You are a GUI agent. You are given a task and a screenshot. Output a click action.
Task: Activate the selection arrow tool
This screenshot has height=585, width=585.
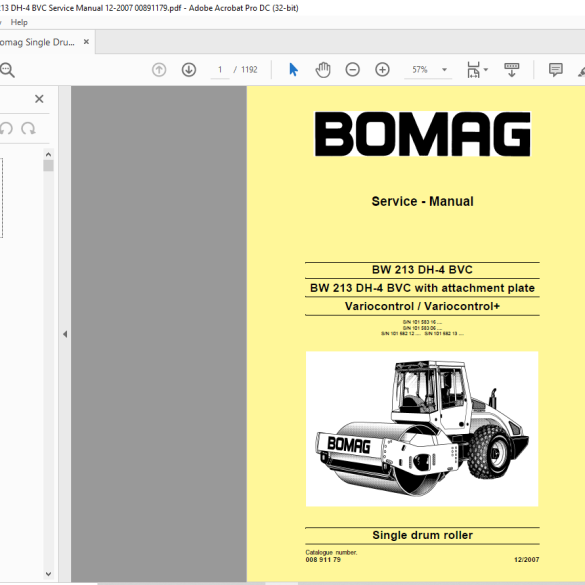294,70
